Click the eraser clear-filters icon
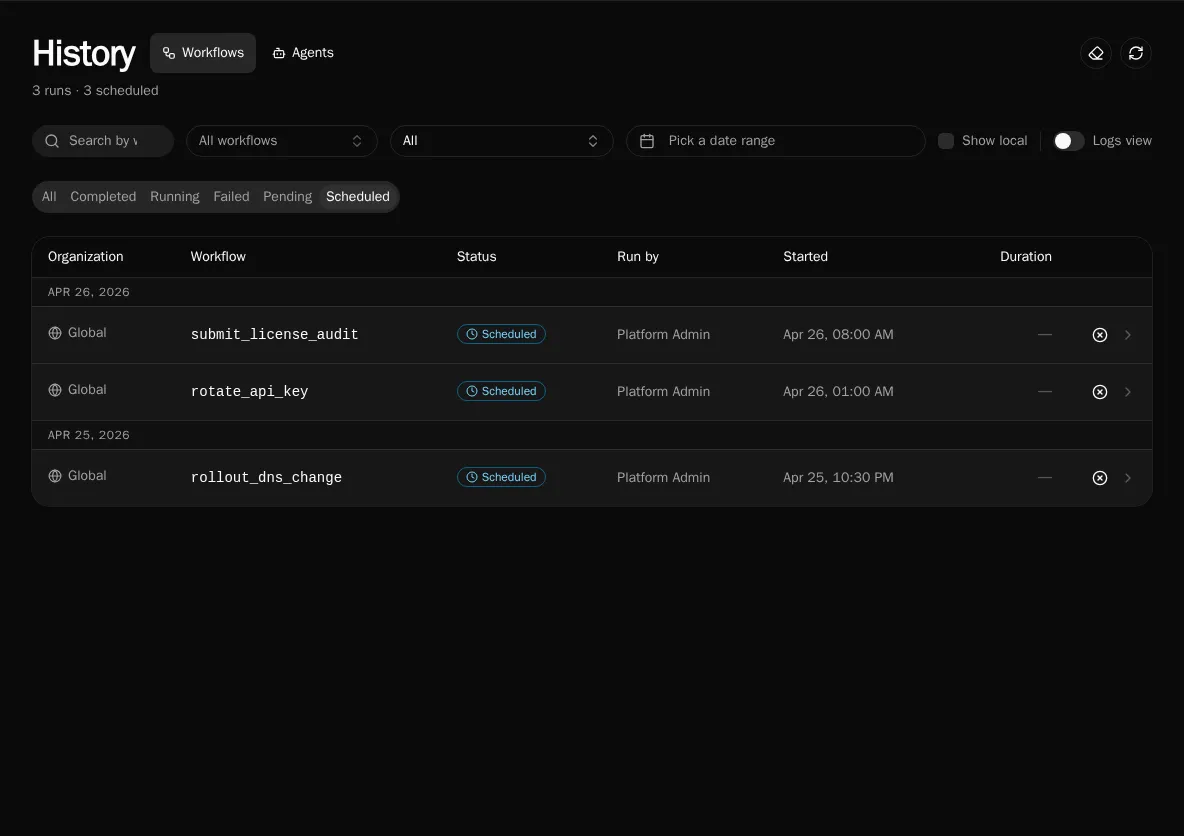The image size is (1184, 836). pos(1096,54)
